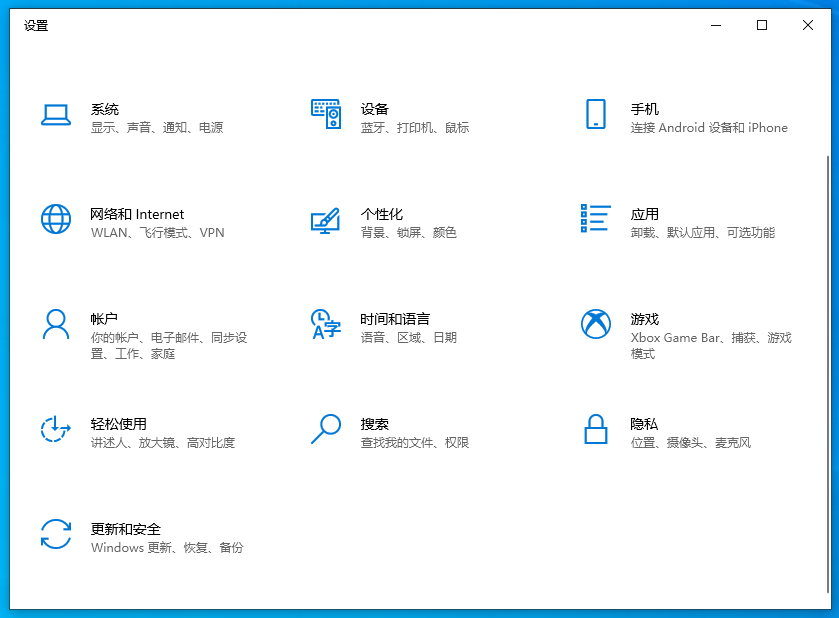Open 设备 via its keyboard-speaker icon

(326, 114)
